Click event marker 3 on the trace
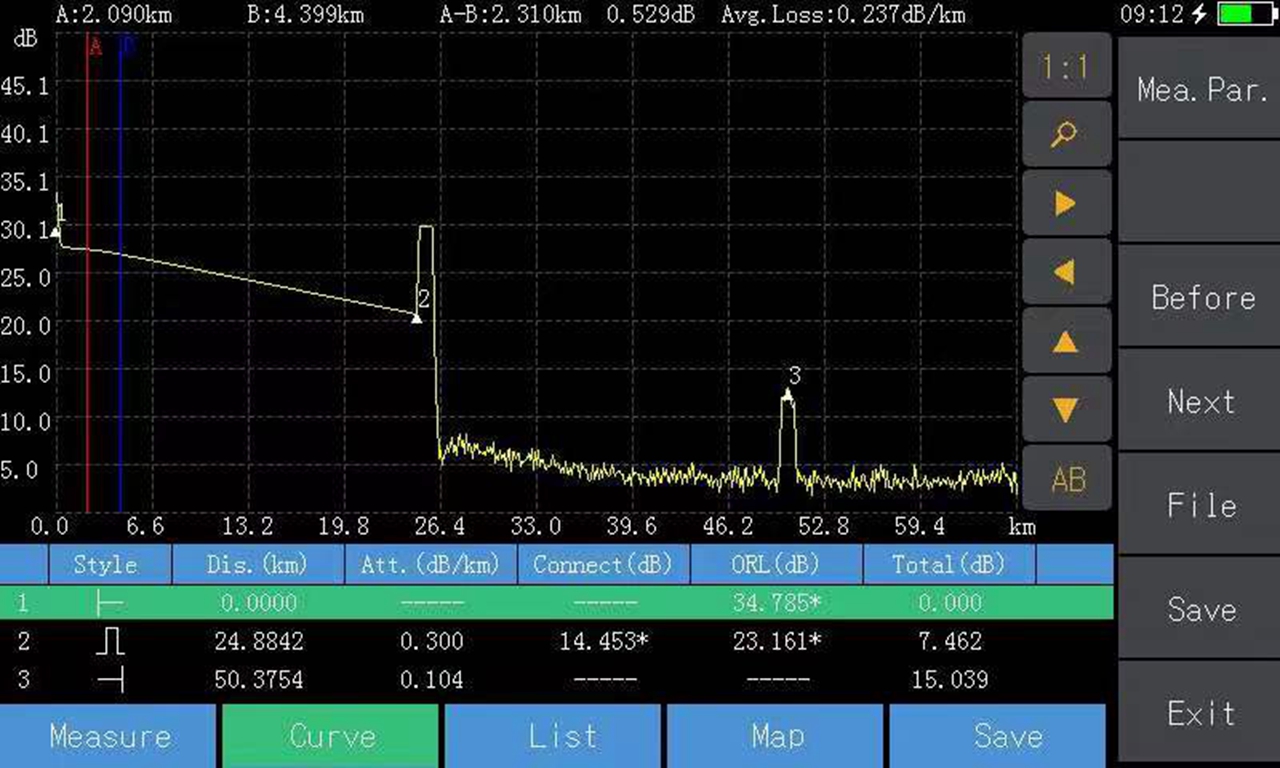The width and height of the screenshot is (1280, 768). pyautogui.click(x=787, y=394)
